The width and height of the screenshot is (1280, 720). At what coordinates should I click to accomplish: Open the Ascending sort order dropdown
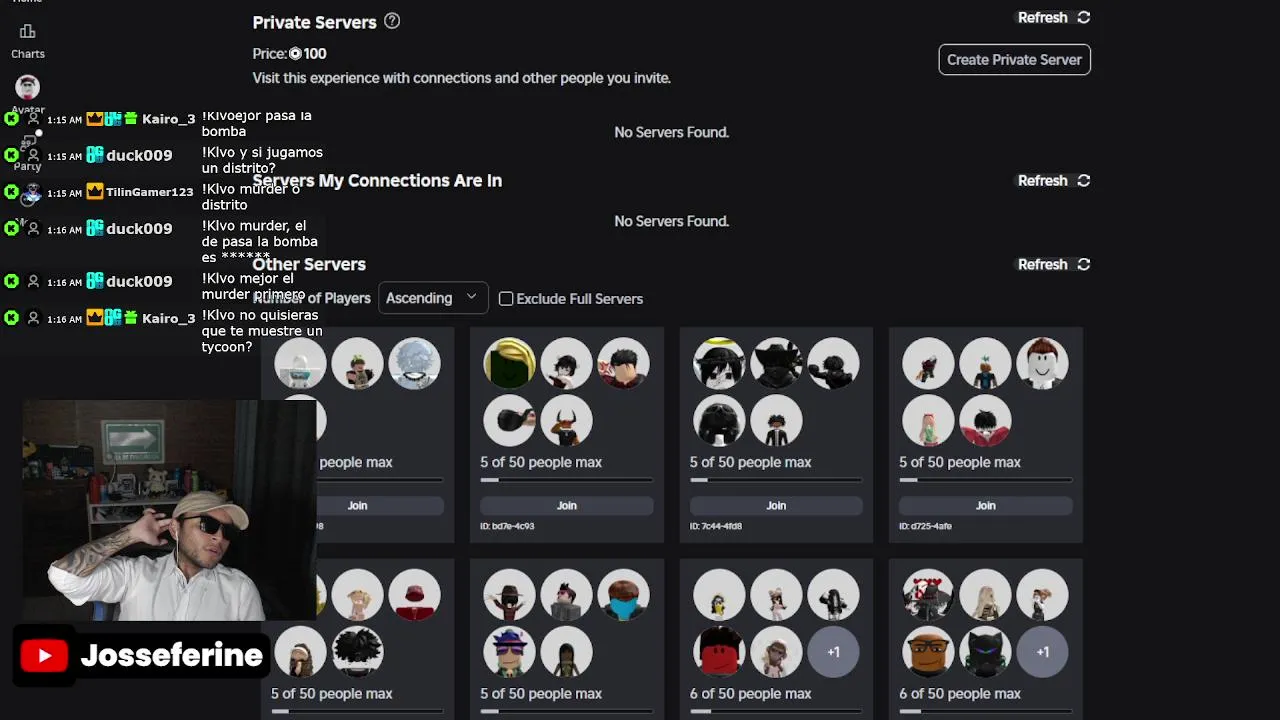tap(432, 298)
